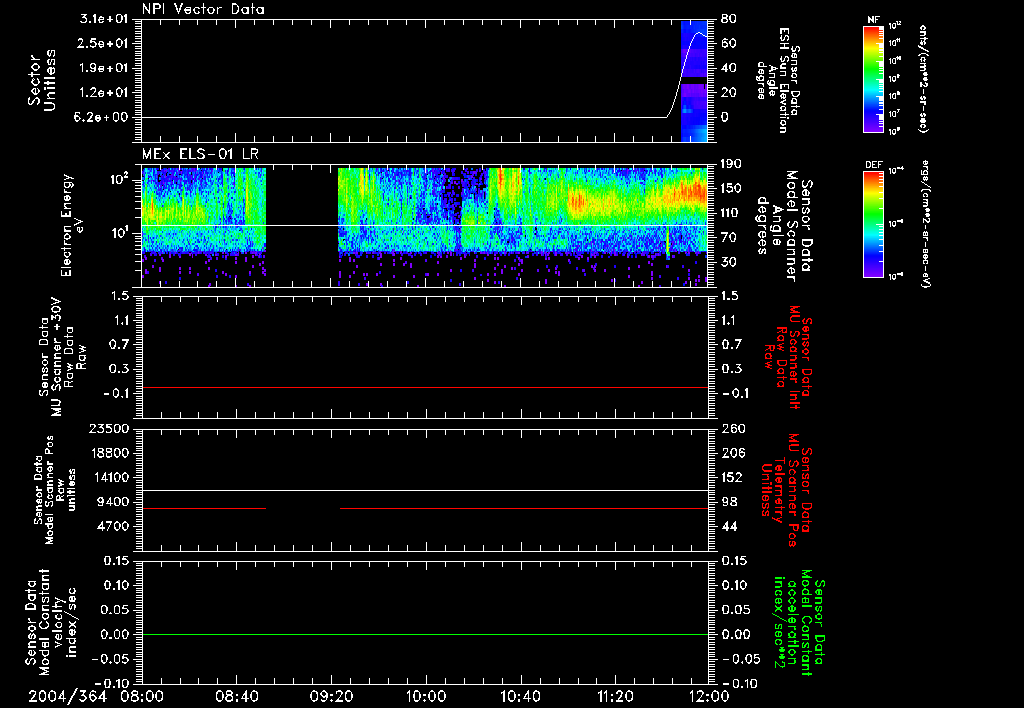Image resolution: width=1024 pixels, height=708 pixels.
Task: Click the 12:00 time axis label
Action: click(709, 696)
